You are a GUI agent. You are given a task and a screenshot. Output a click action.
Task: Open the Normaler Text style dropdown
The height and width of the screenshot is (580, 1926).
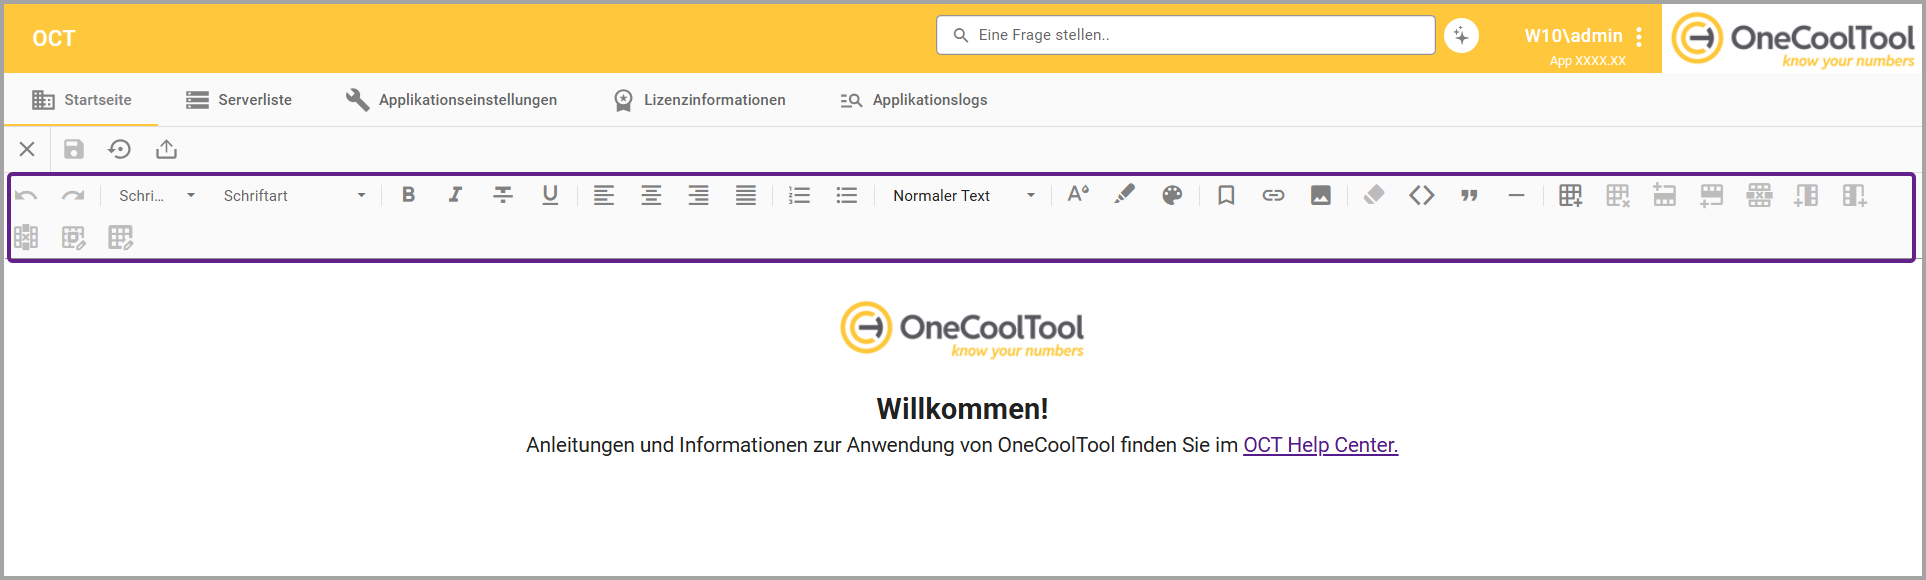click(x=963, y=196)
